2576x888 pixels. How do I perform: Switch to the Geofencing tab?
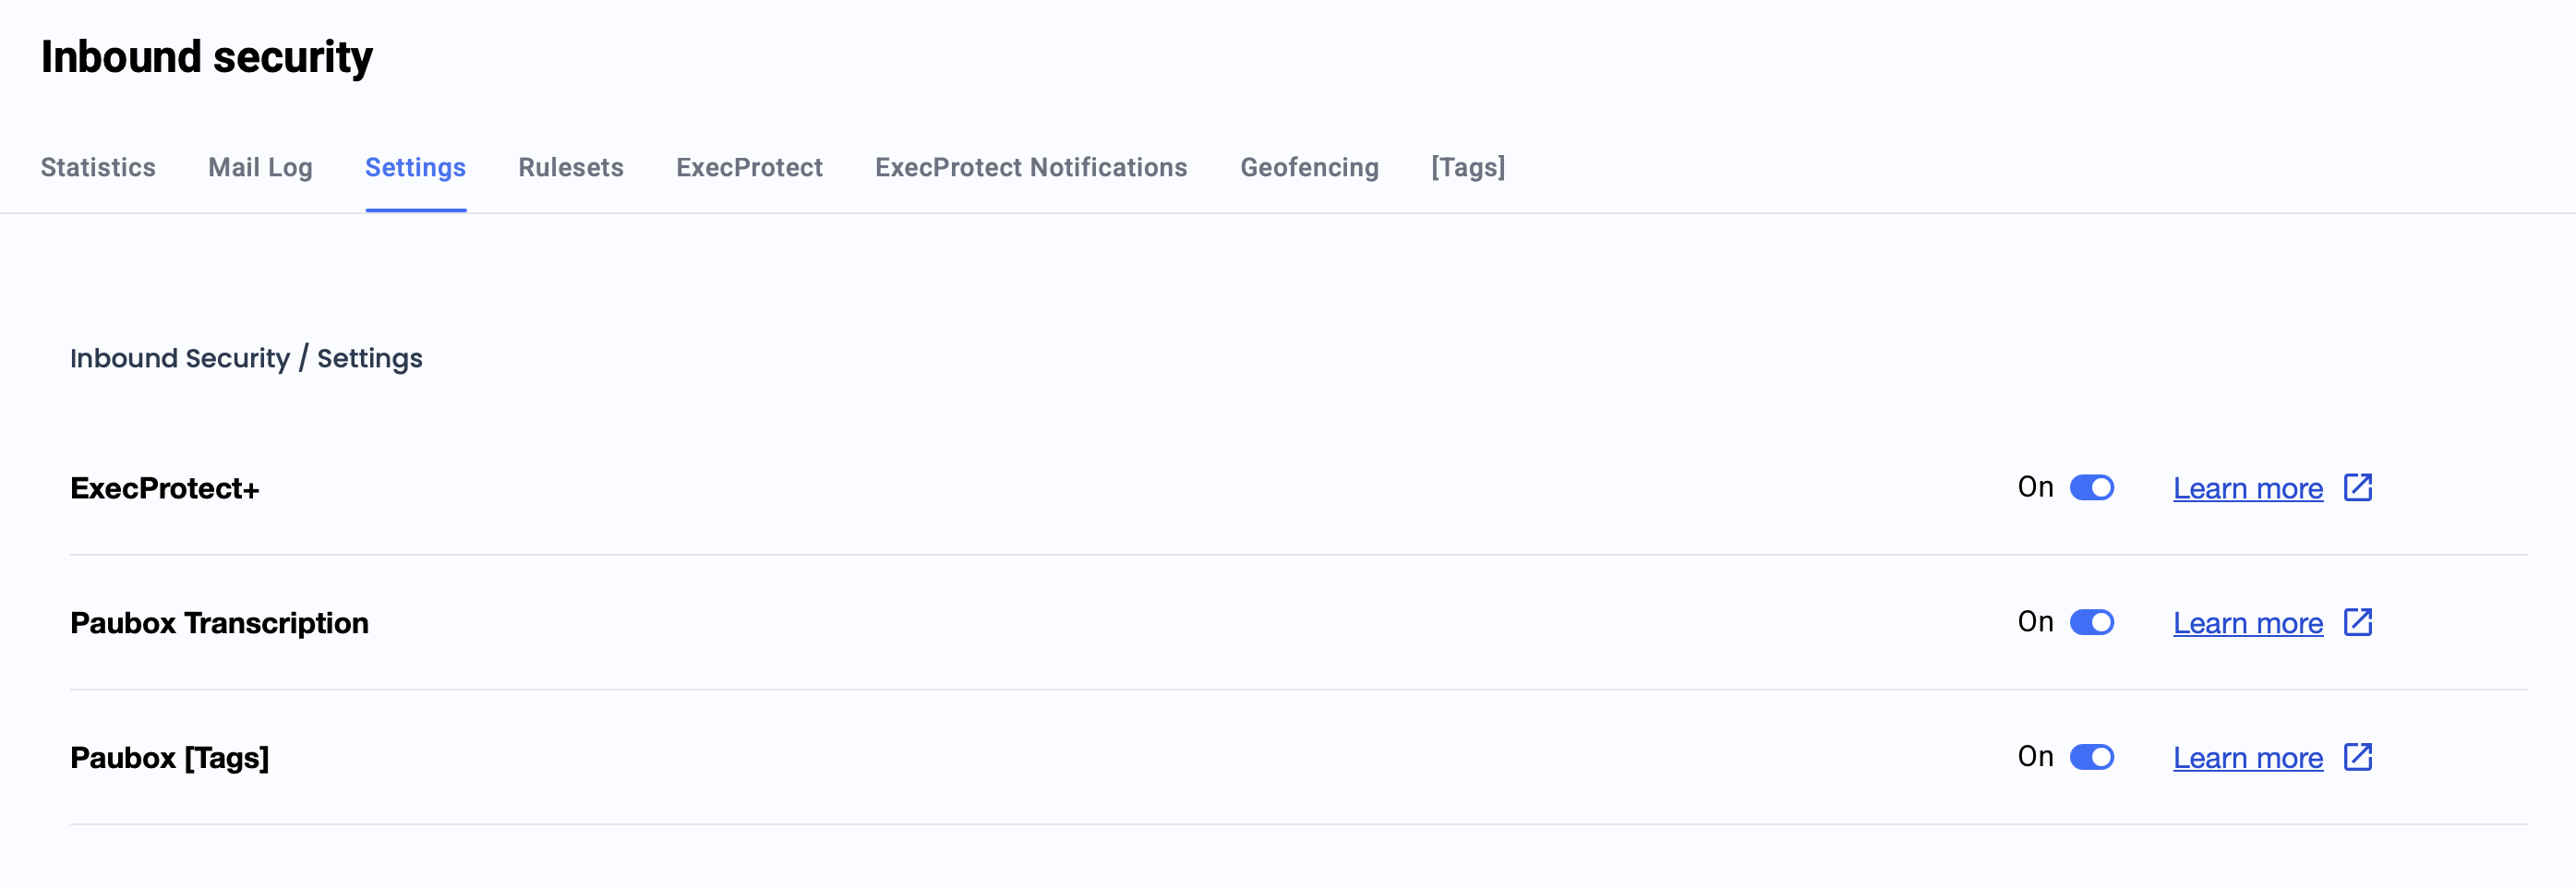[1309, 167]
